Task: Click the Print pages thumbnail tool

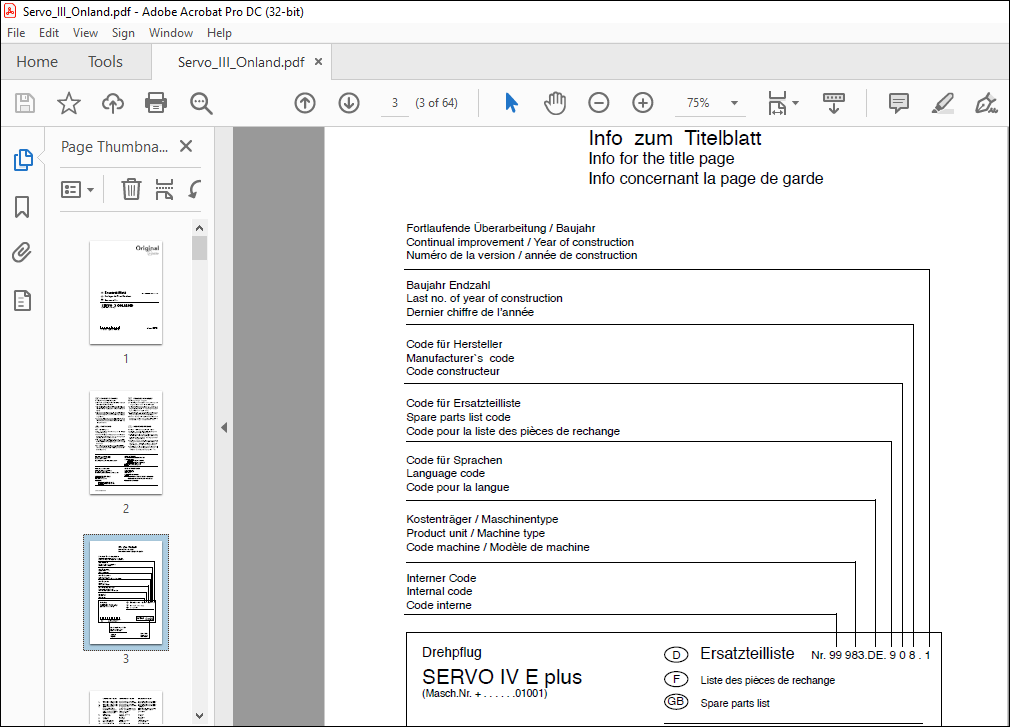Action: pos(164,189)
